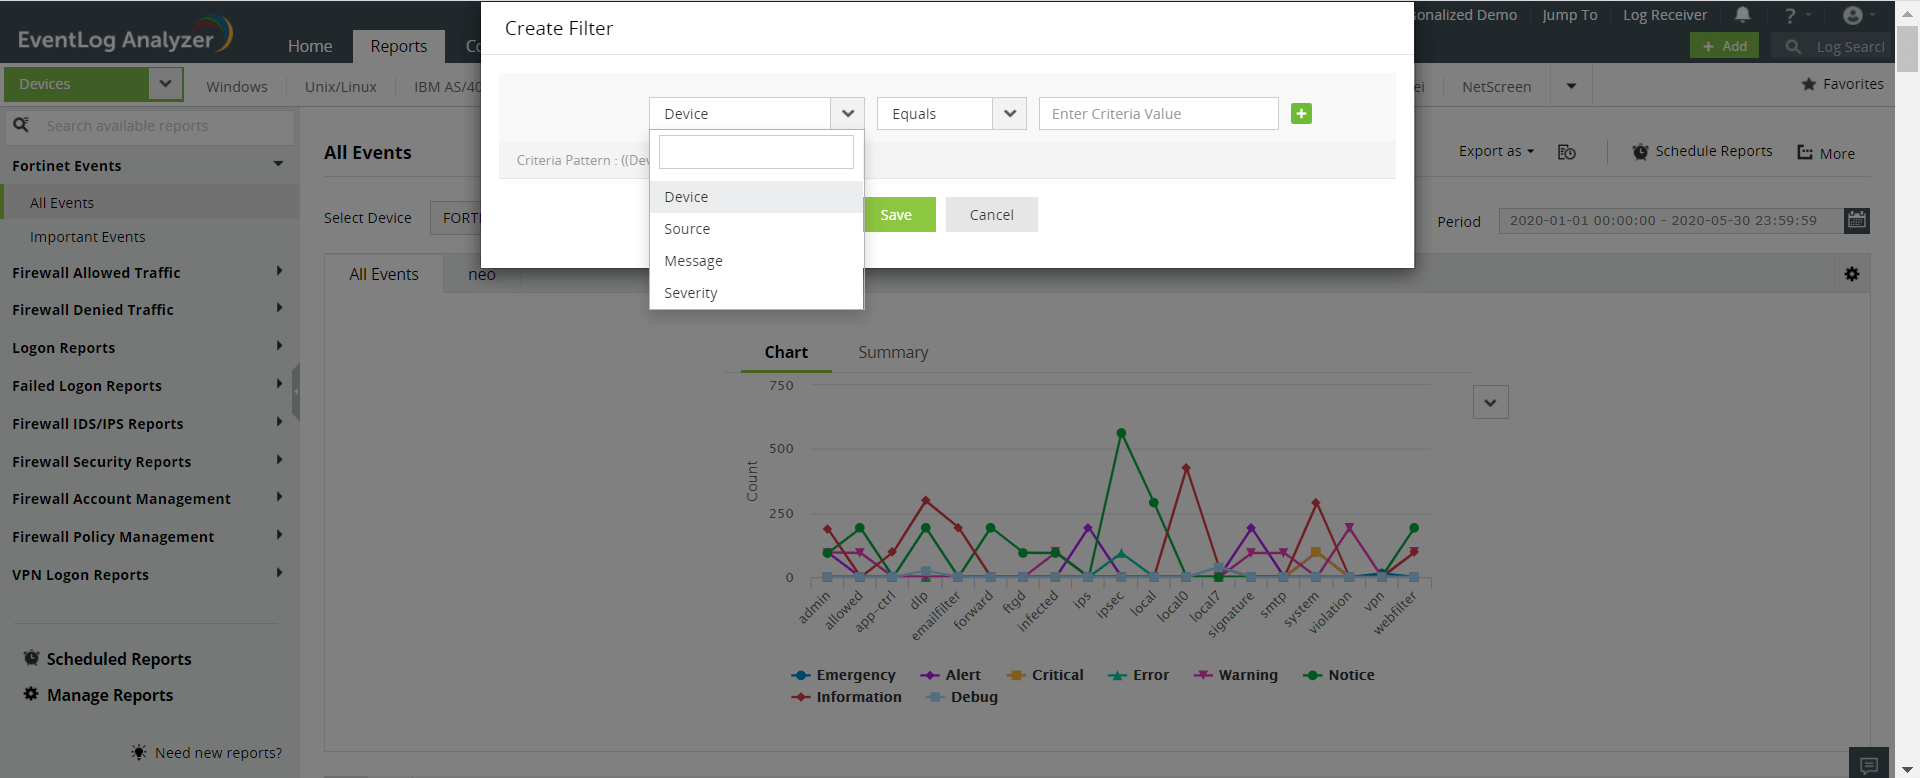1920x778 pixels.
Task: Open the Export as dropdown
Action: 1495,152
